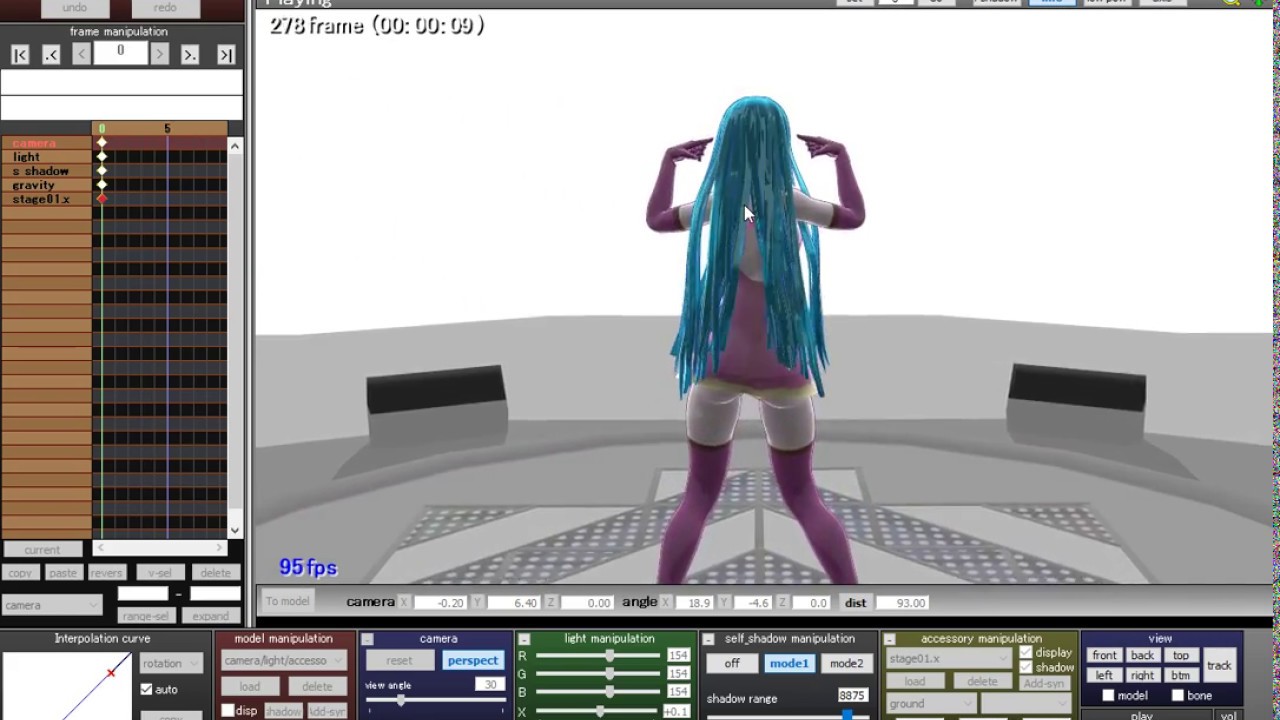Reset the camera
Image resolution: width=1280 pixels, height=720 pixels.
(399, 660)
